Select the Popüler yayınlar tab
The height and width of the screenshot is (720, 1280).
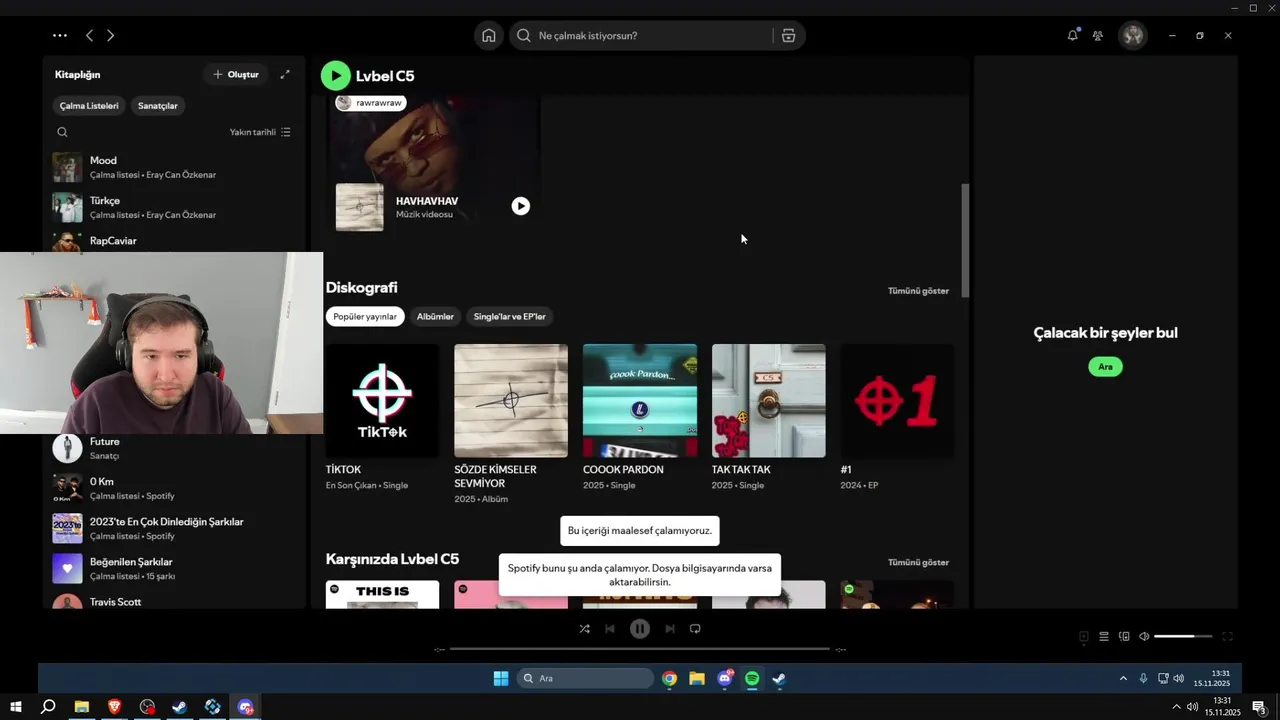[365, 316]
